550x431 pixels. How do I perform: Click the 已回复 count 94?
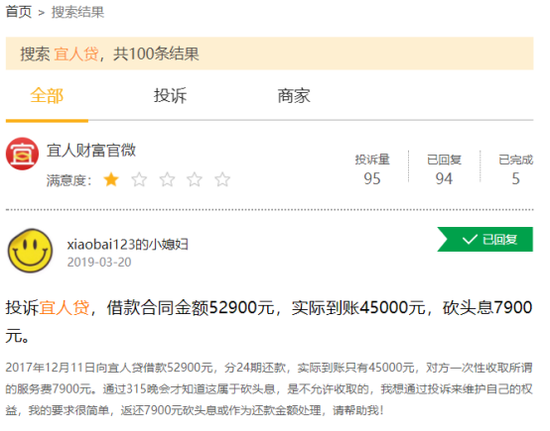pos(444,179)
